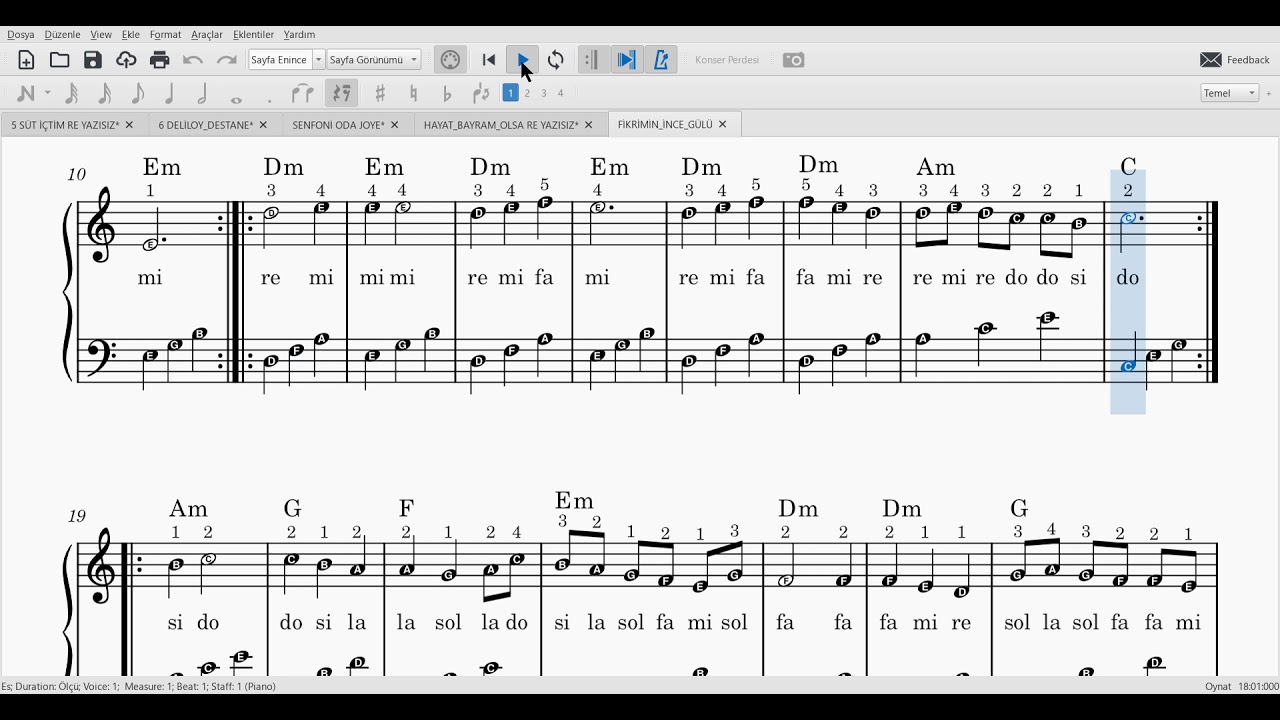The width and height of the screenshot is (1280, 720).
Task: Select the whole note duration
Action: [236, 99]
